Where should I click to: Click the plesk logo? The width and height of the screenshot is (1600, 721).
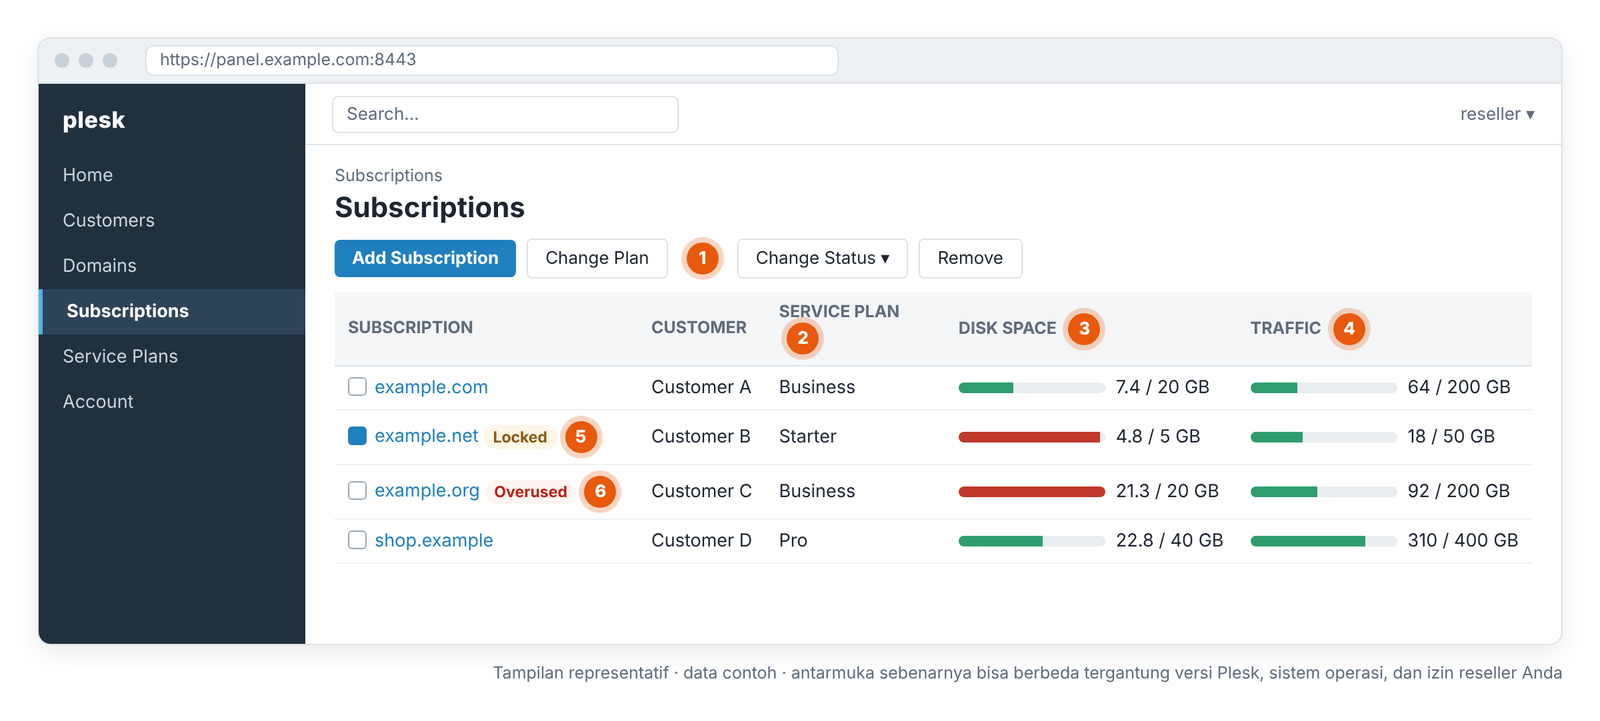click(x=94, y=120)
